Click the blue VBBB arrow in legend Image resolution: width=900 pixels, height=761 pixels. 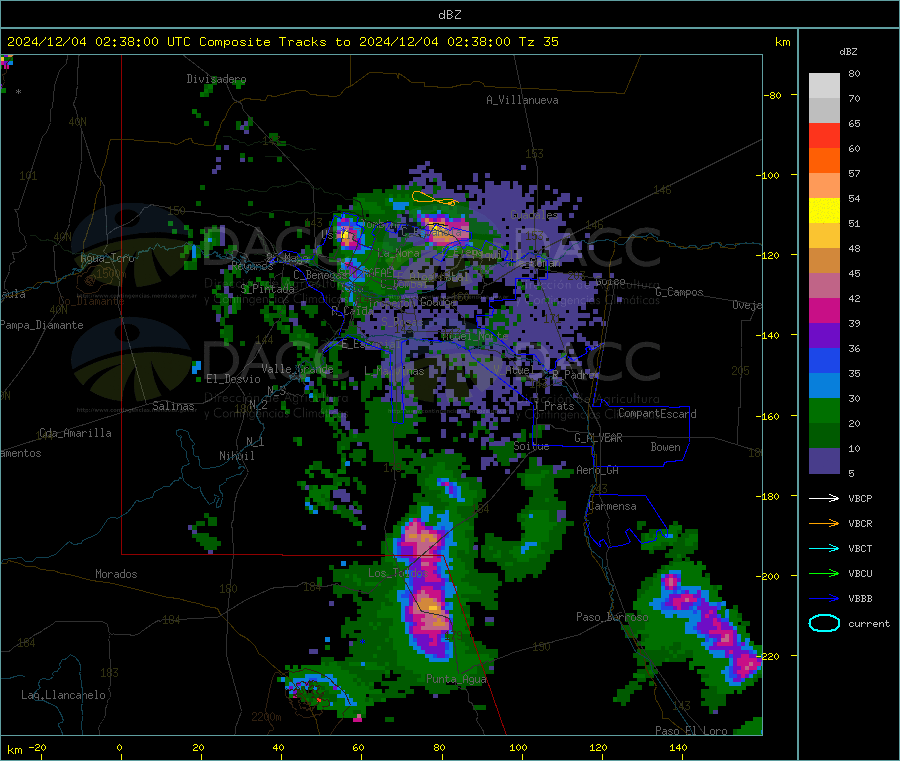click(x=824, y=599)
